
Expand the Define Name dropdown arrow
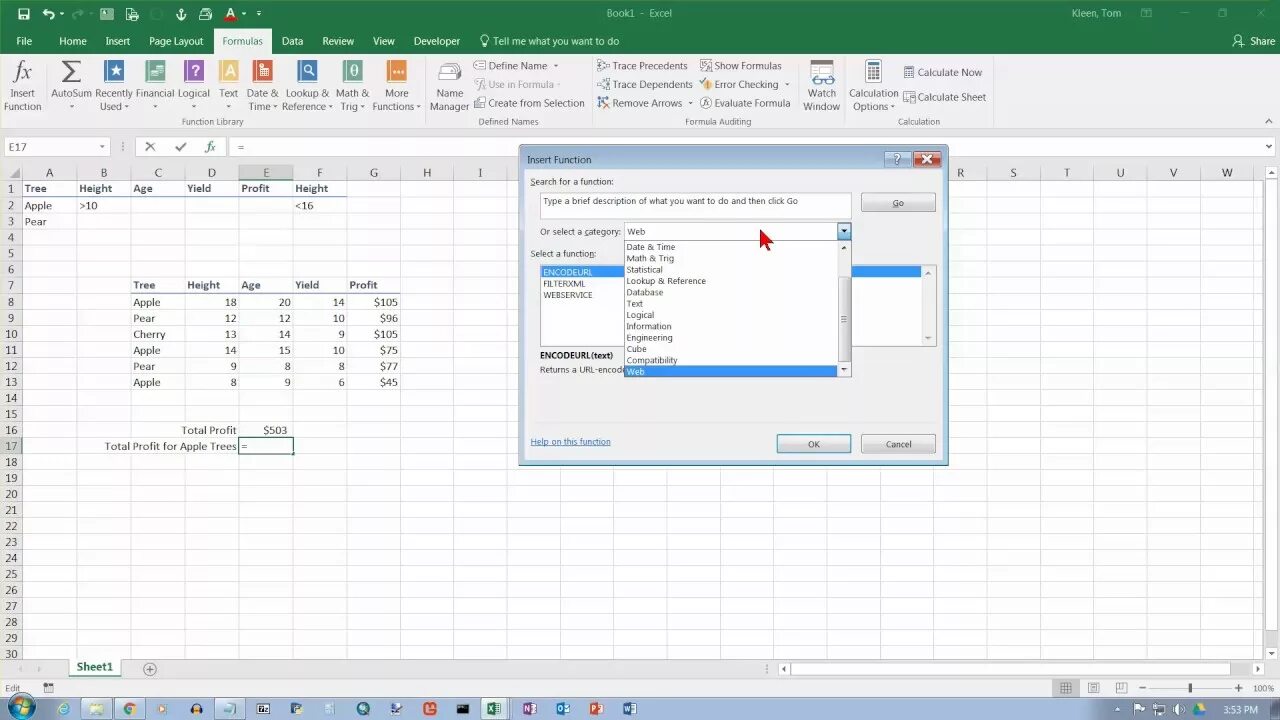click(556, 66)
